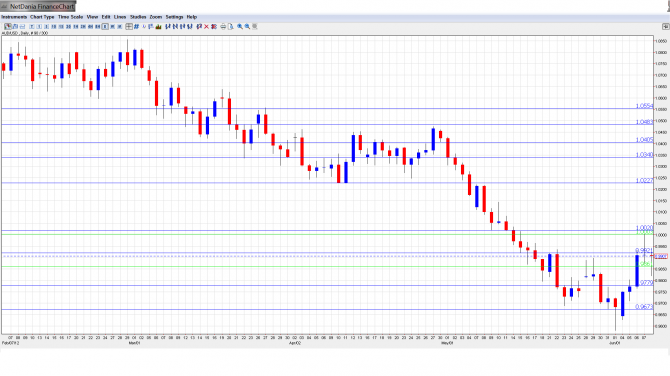Click the AUDUSD Daily chart info label
This screenshot has height=376, width=670.
(x=25, y=33)
